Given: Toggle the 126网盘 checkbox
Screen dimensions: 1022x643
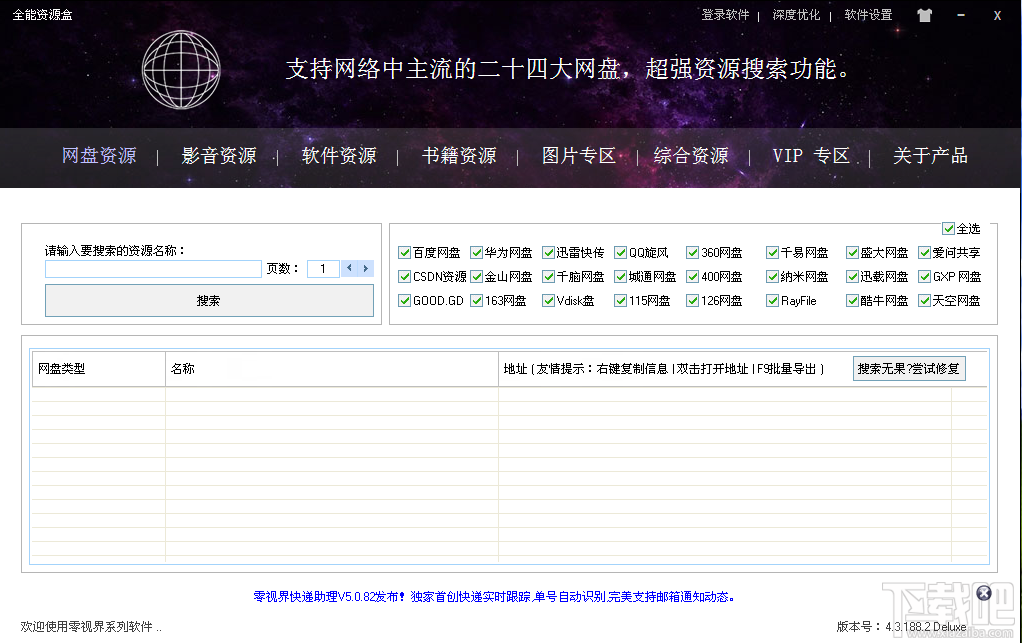Looking at the screenshot, I should (x=692, y=301).
